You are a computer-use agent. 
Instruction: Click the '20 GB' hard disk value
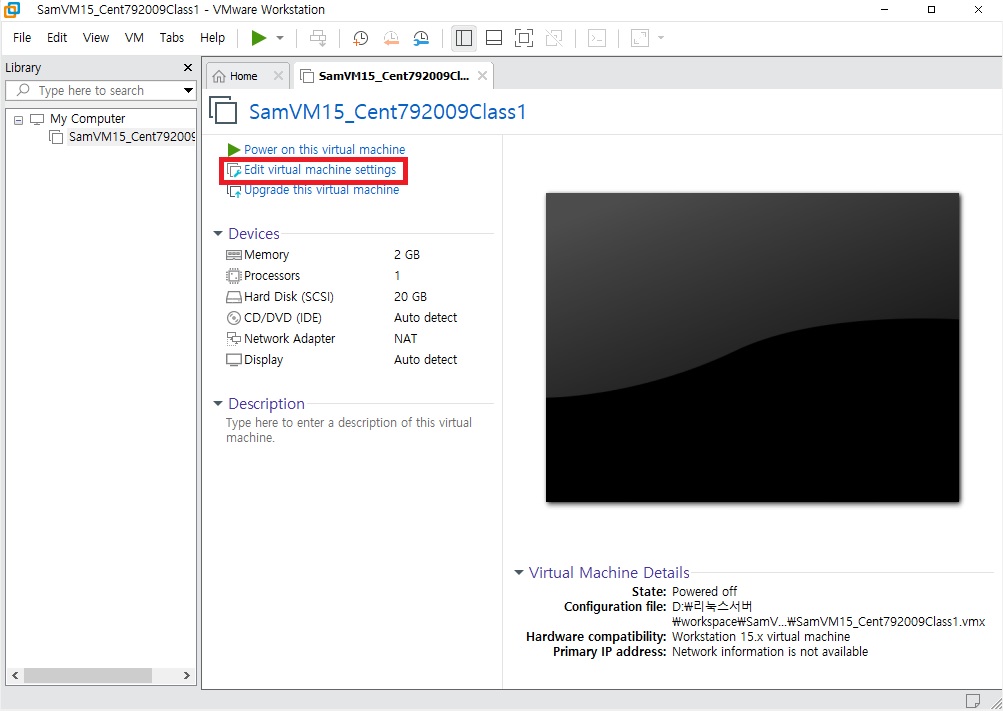pos(410,297)
